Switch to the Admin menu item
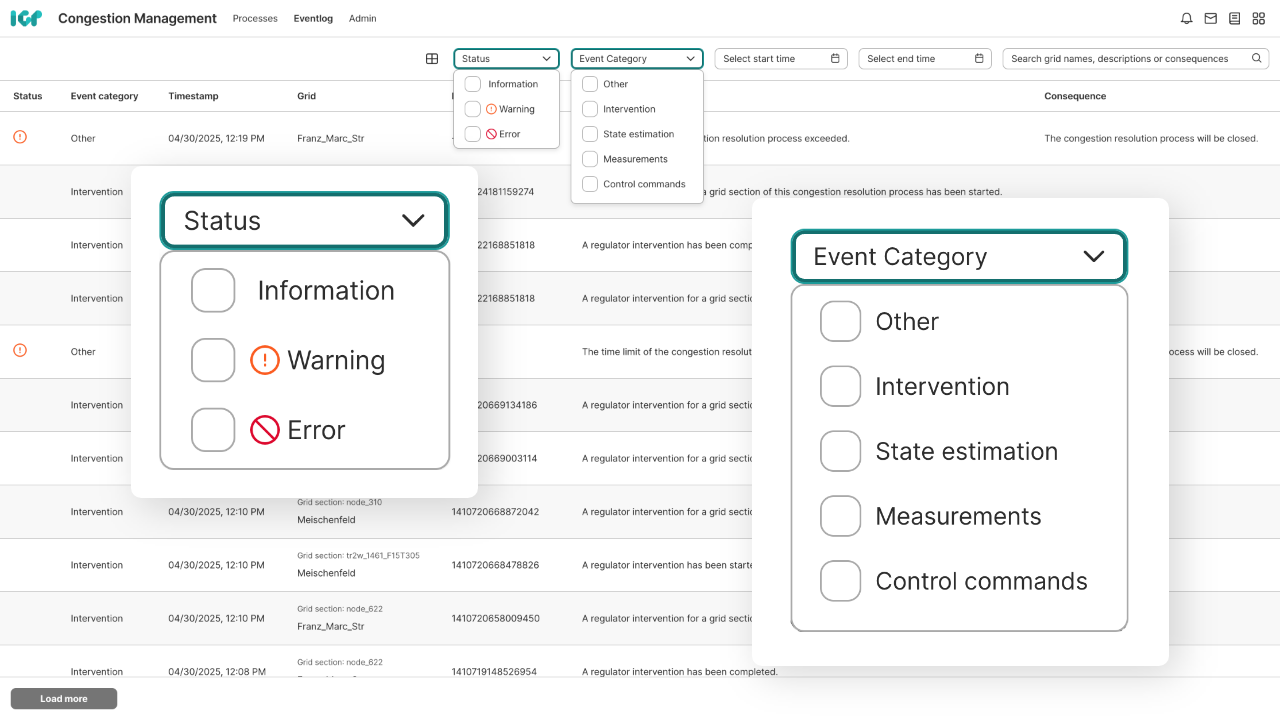The height and width of the screenshot is (721, 1280). point(362,18)
